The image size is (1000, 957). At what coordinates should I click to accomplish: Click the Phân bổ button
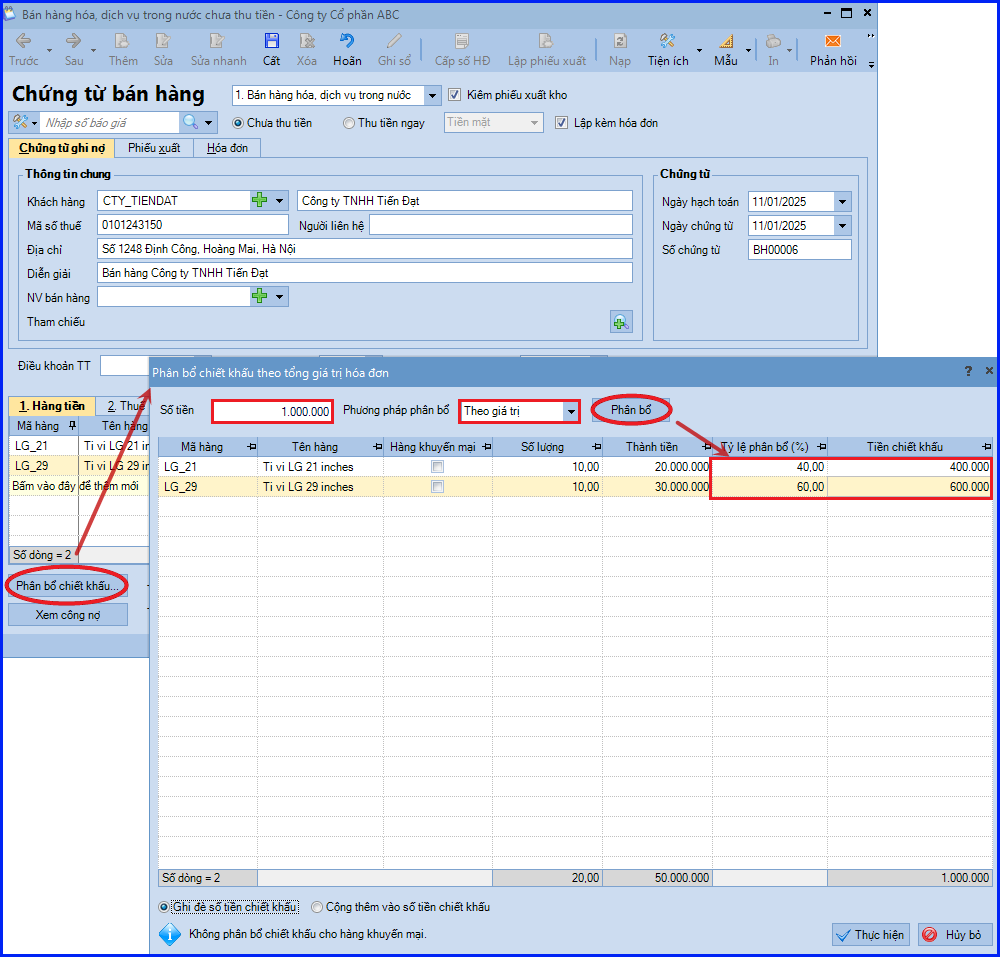(631, 410)
